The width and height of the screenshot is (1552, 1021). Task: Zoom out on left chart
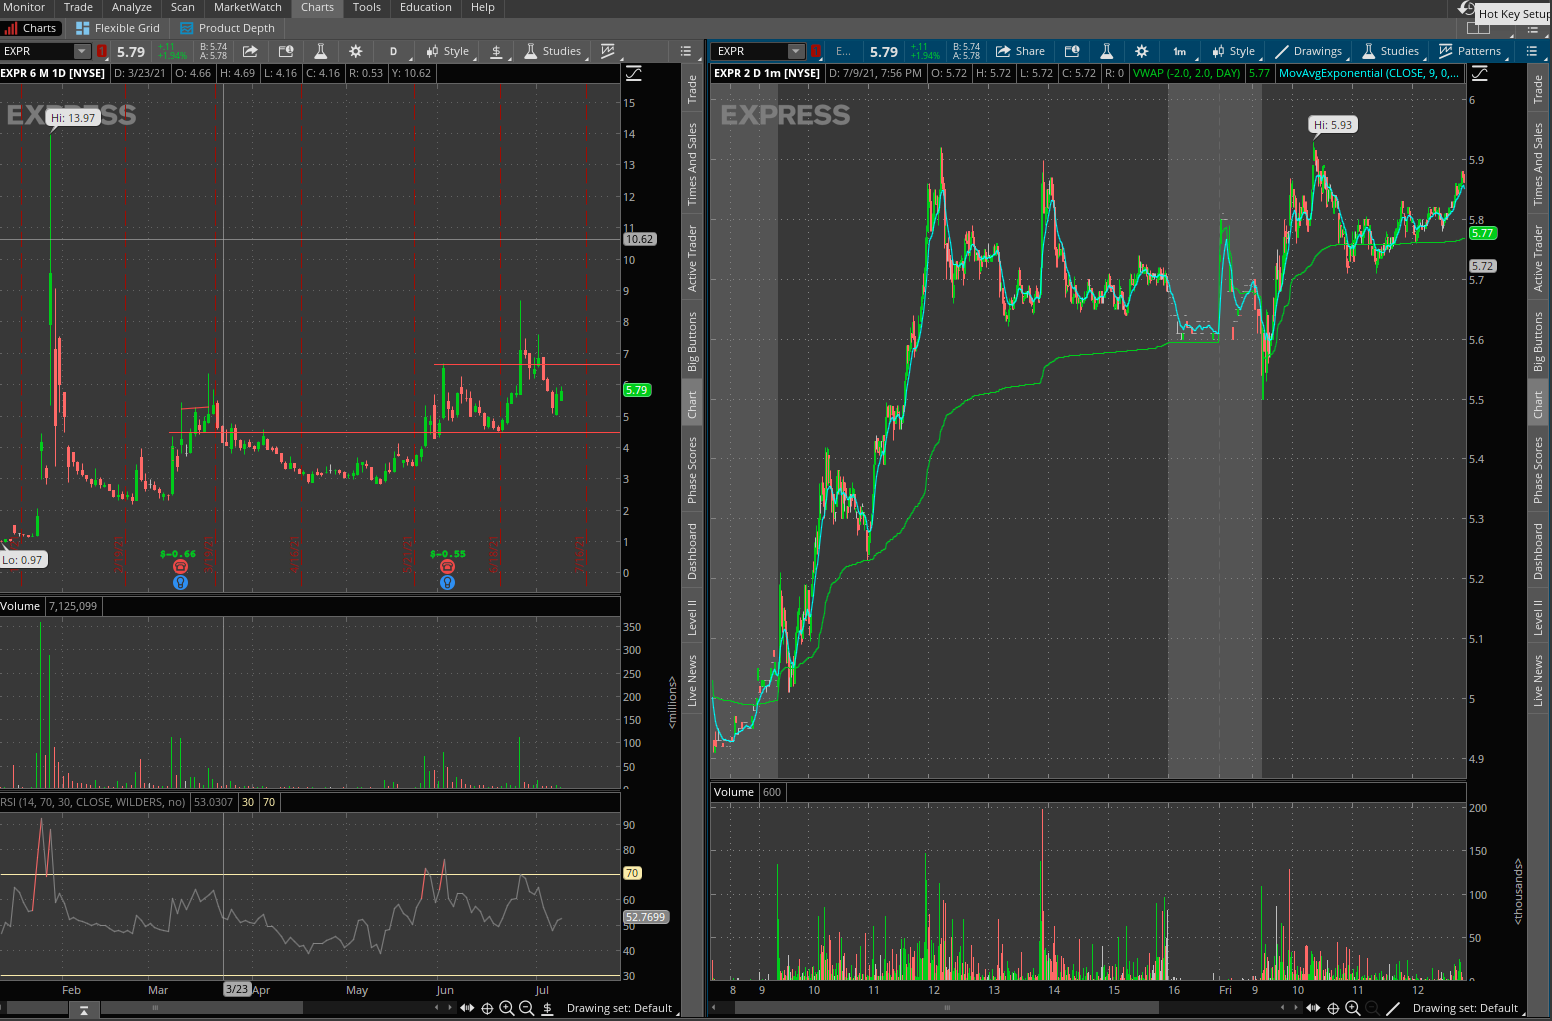[526, 1008]
